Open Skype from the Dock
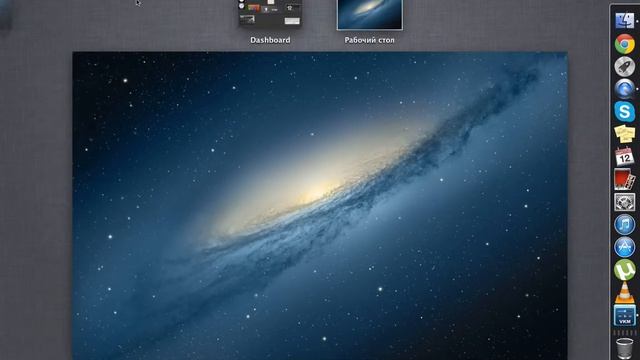Viewport: 640px width, 360px height. pos(625,111)
